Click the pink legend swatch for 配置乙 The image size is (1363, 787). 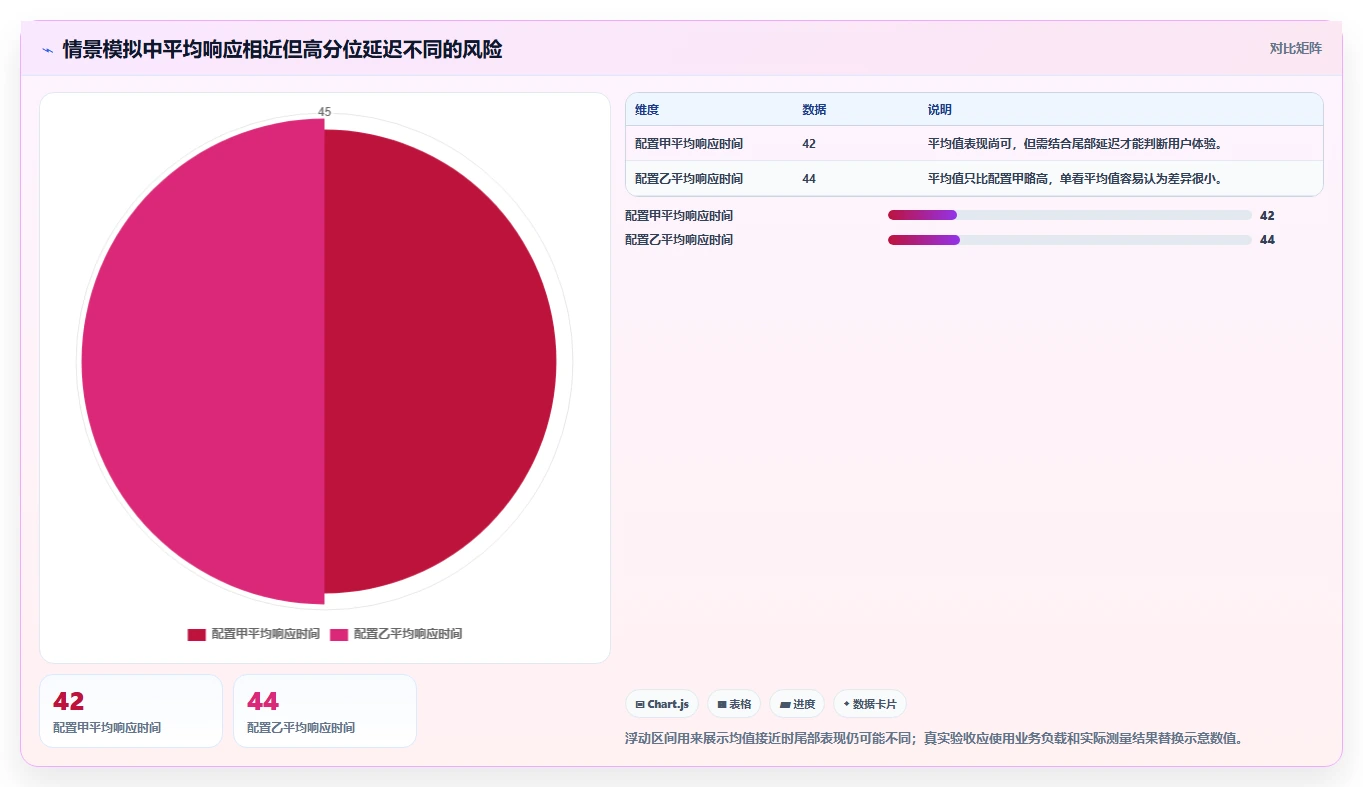click(x=339, y=635)
